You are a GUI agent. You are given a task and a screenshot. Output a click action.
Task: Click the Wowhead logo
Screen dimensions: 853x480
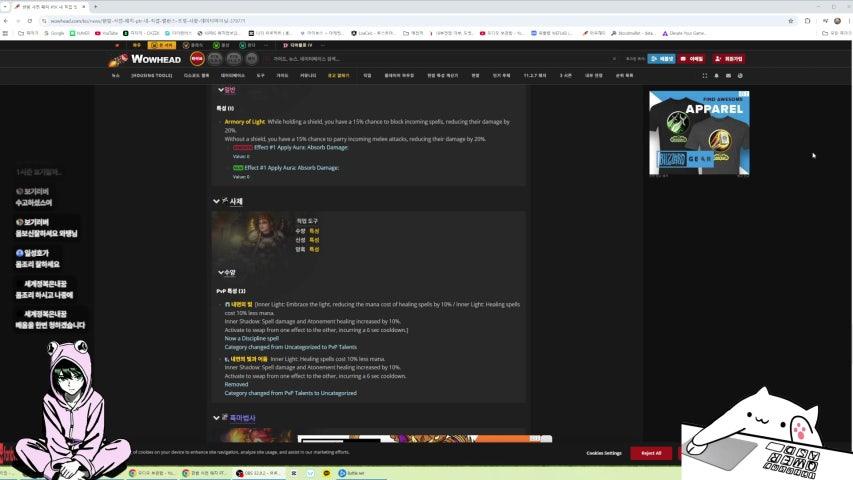(x=147, y=59)
